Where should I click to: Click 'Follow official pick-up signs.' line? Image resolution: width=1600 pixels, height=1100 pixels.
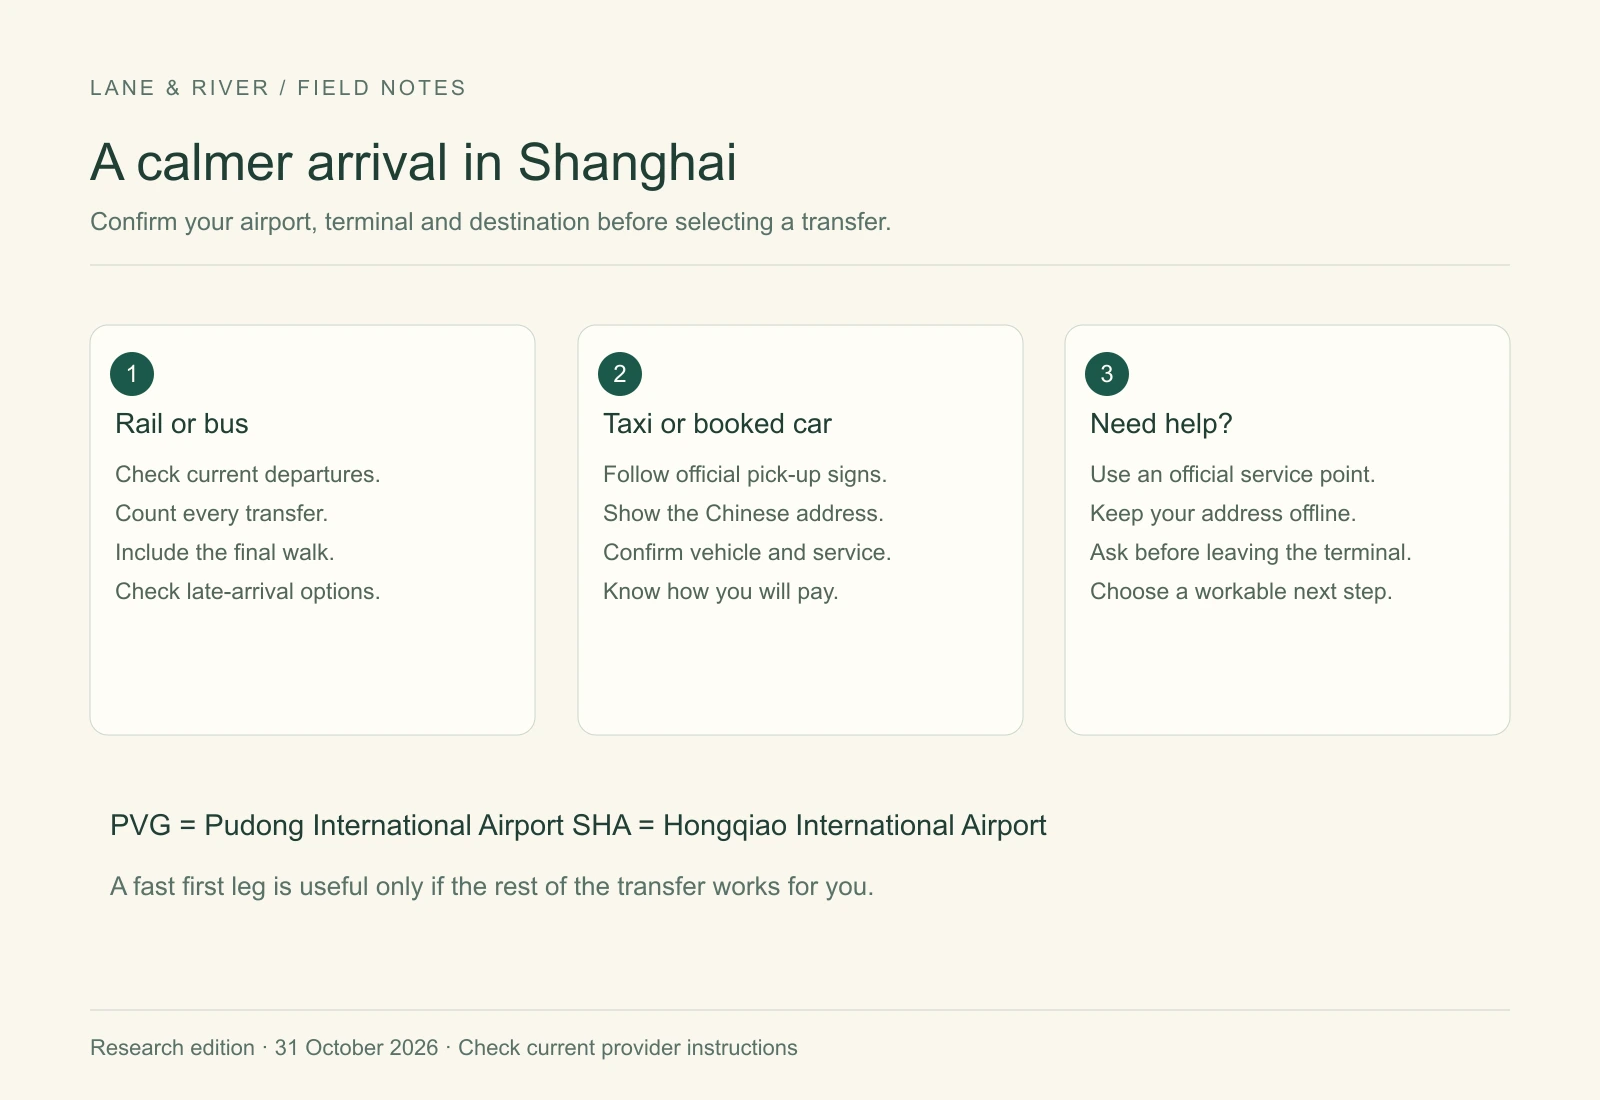pos(745,474)
